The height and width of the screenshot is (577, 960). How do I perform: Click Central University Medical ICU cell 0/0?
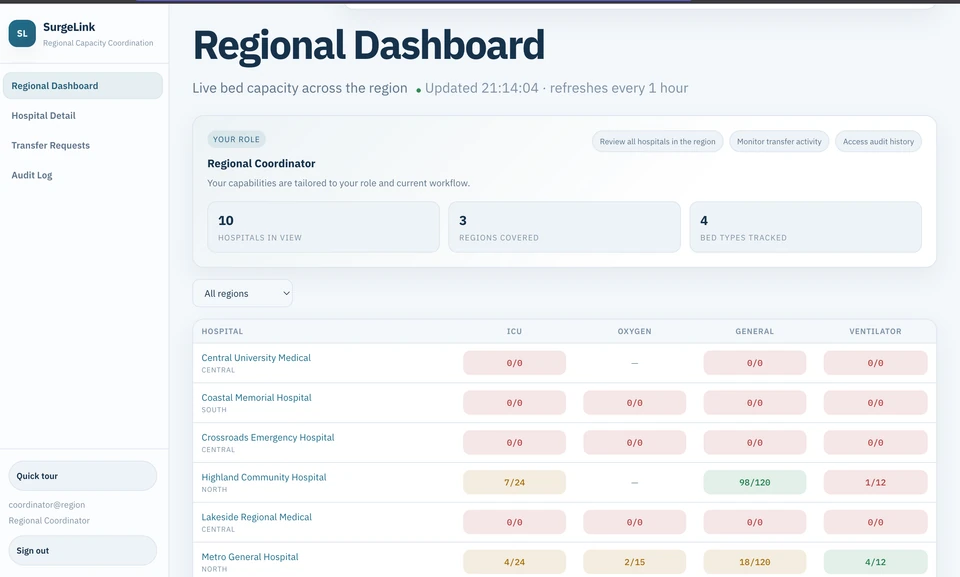tap(514, 363)
